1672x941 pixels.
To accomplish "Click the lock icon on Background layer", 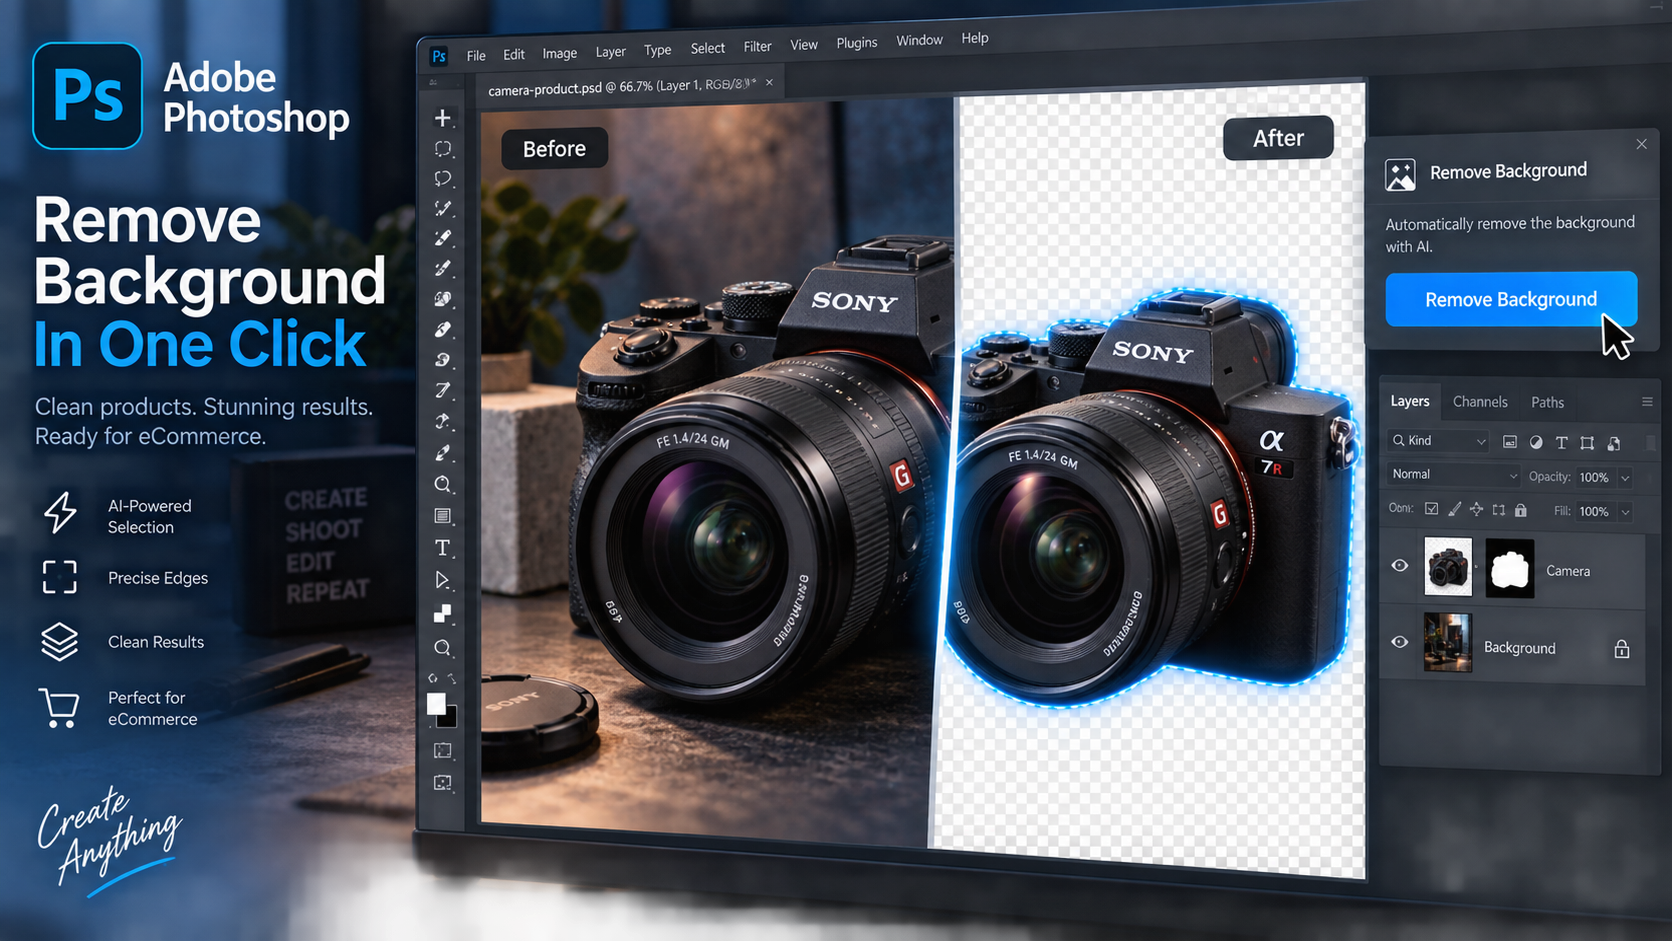I will tap(1622, 649).
